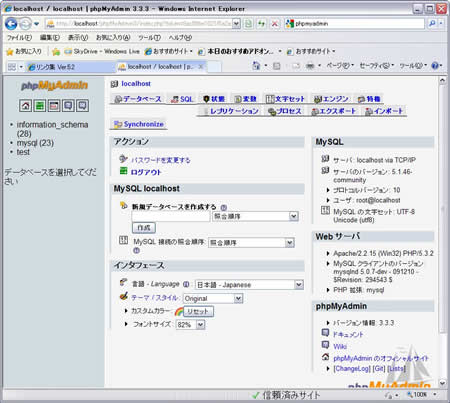This screenshot has height=403, width=450.
Task: Open the レプリケーション tab
Action: click(230, 111)
